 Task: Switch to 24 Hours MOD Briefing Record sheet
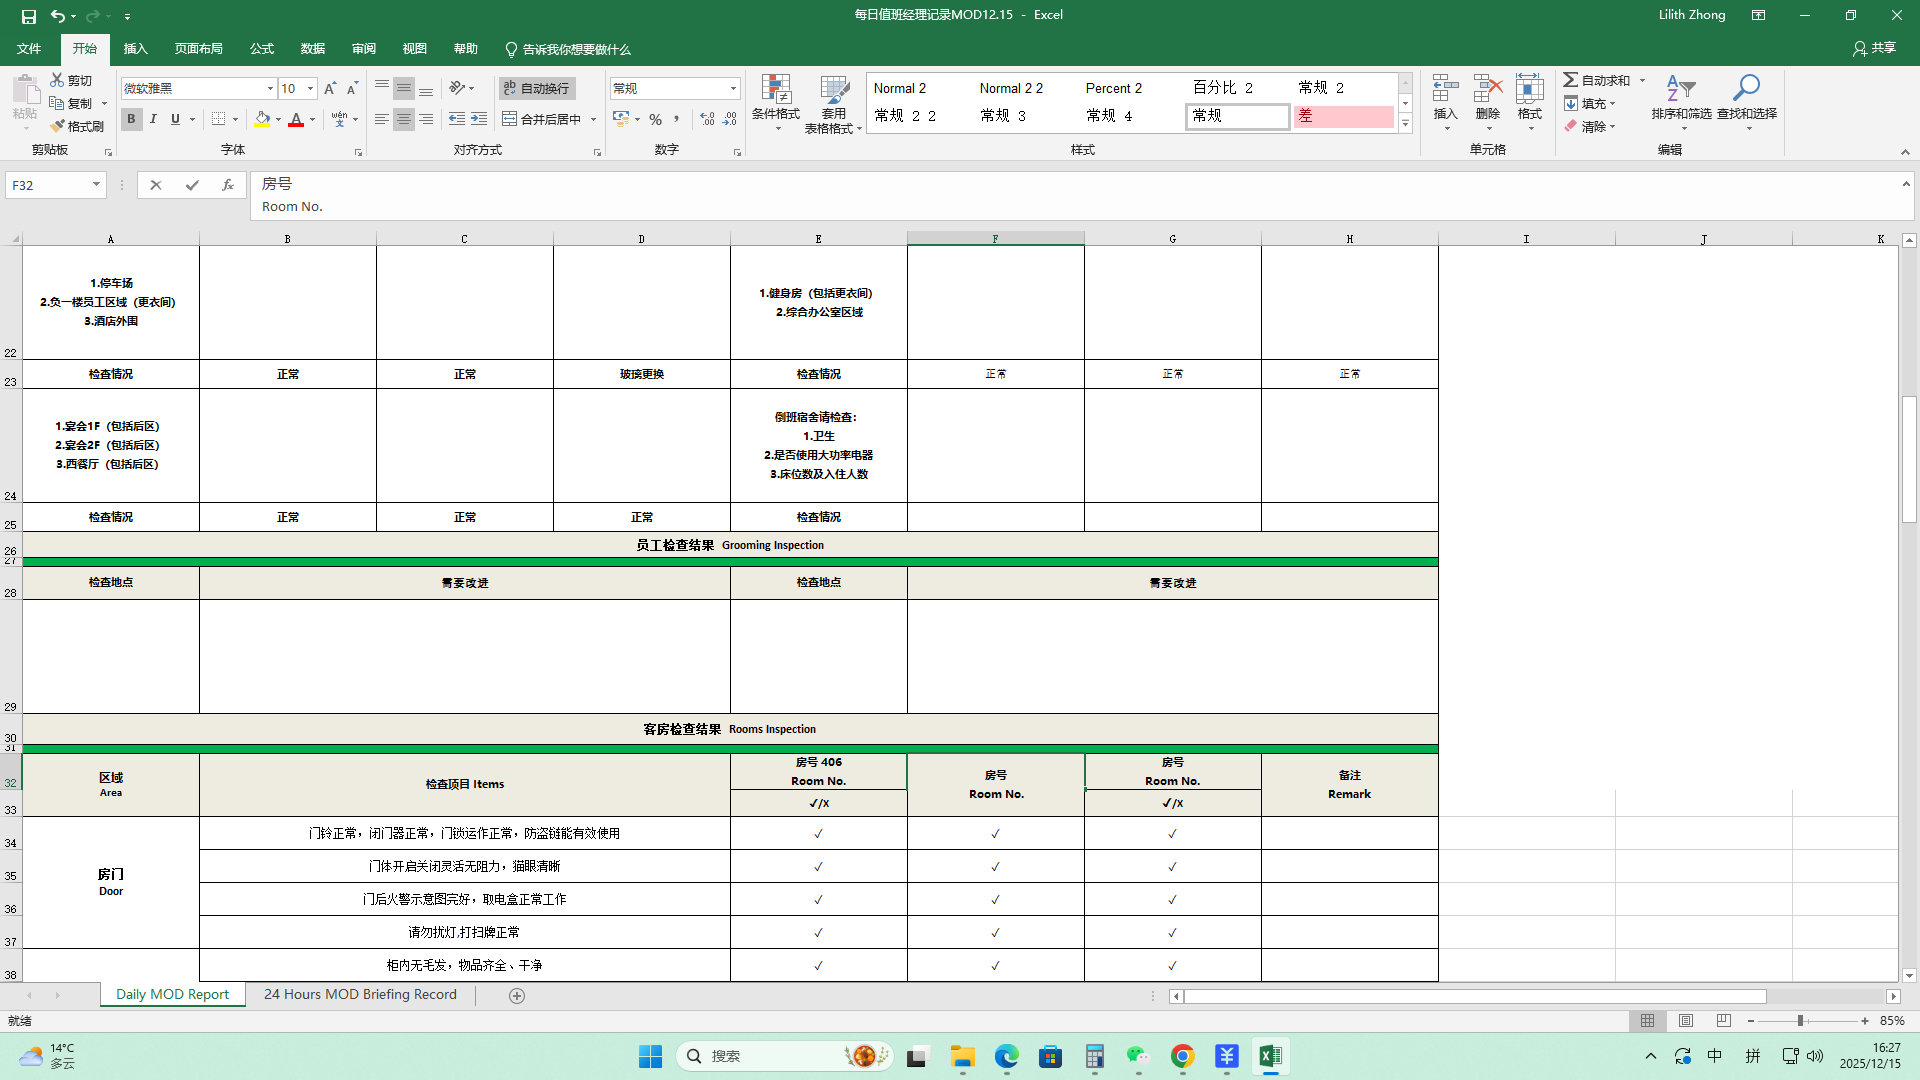(x=360, y=995)
